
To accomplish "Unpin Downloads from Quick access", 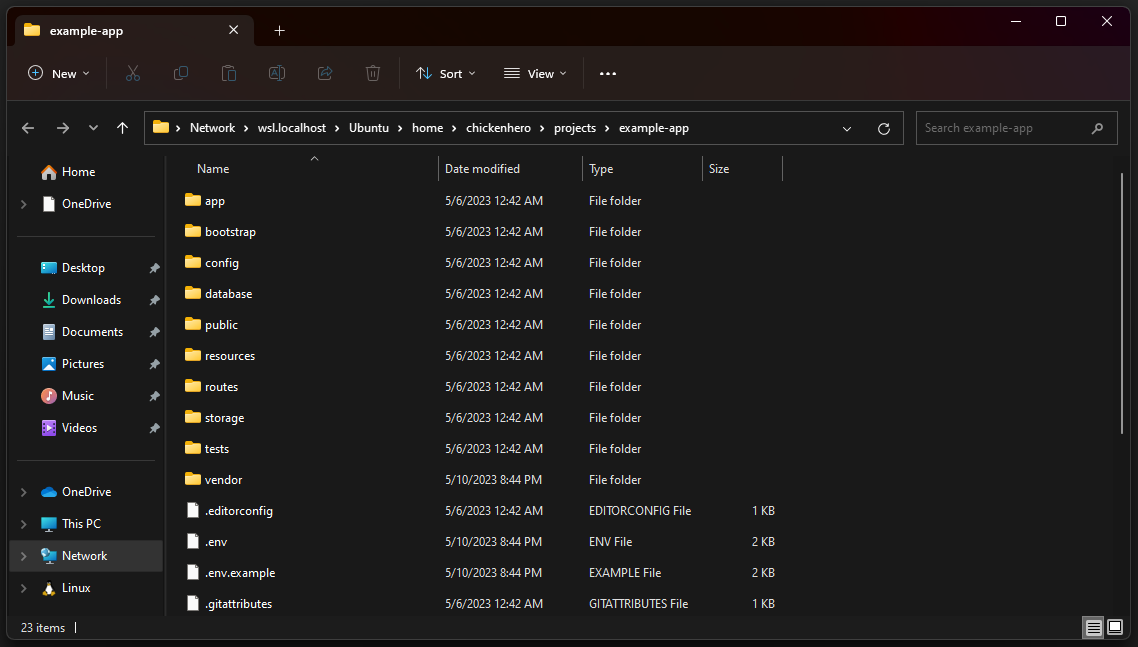I will click(x=154, y=300).
